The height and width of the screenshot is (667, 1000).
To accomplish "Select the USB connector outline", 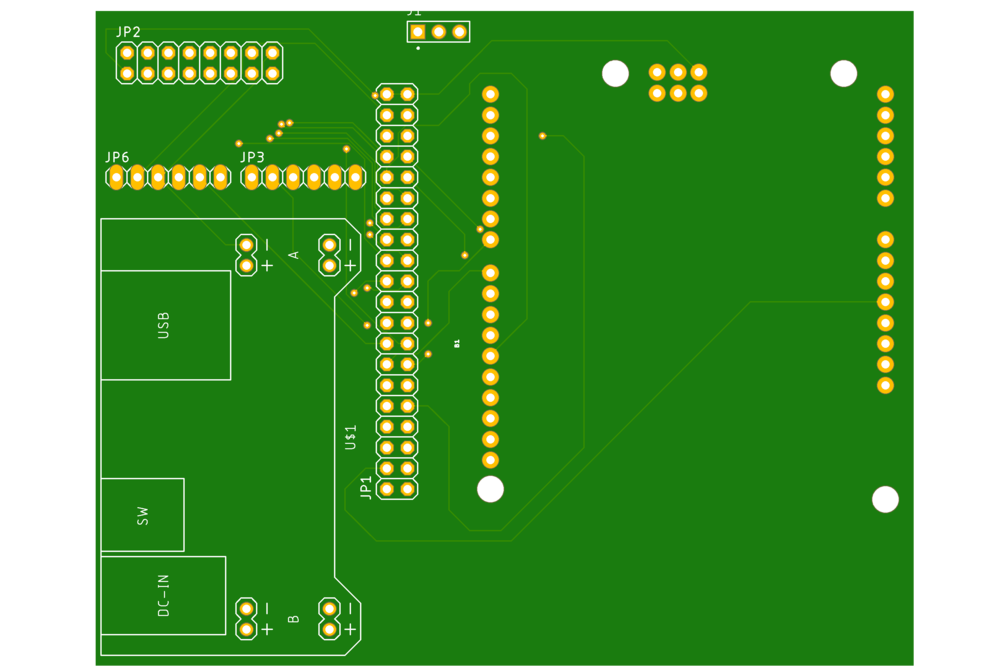I will (x=166, y=325).
